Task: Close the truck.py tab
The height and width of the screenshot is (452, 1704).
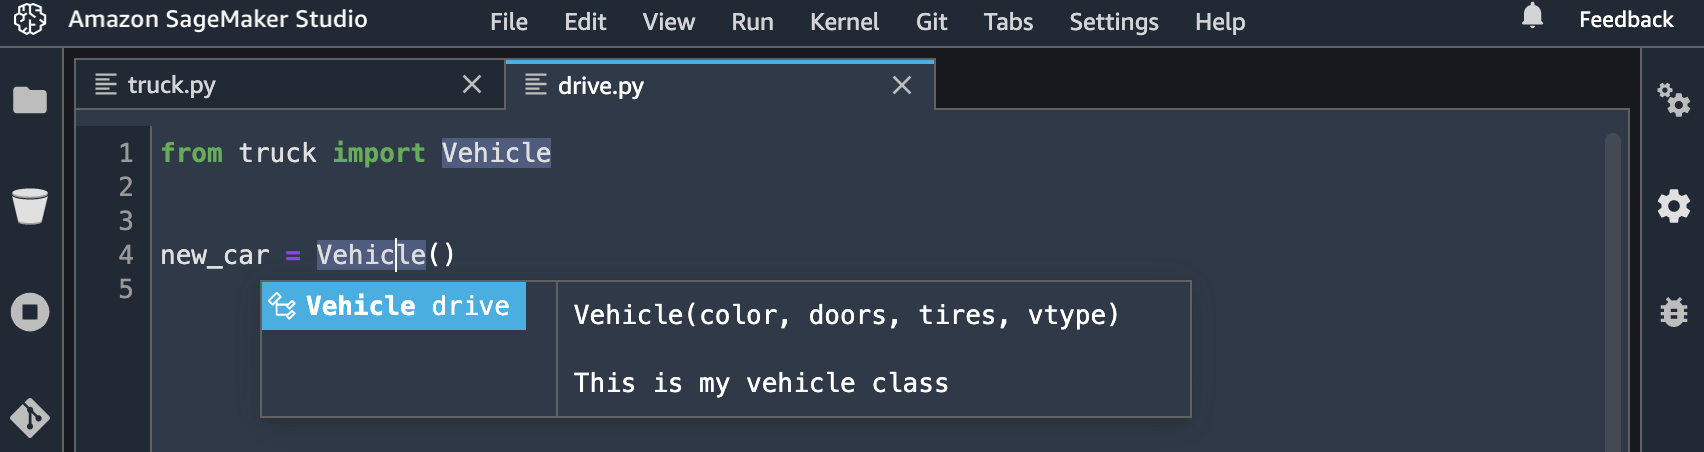Action: point(472,85)
